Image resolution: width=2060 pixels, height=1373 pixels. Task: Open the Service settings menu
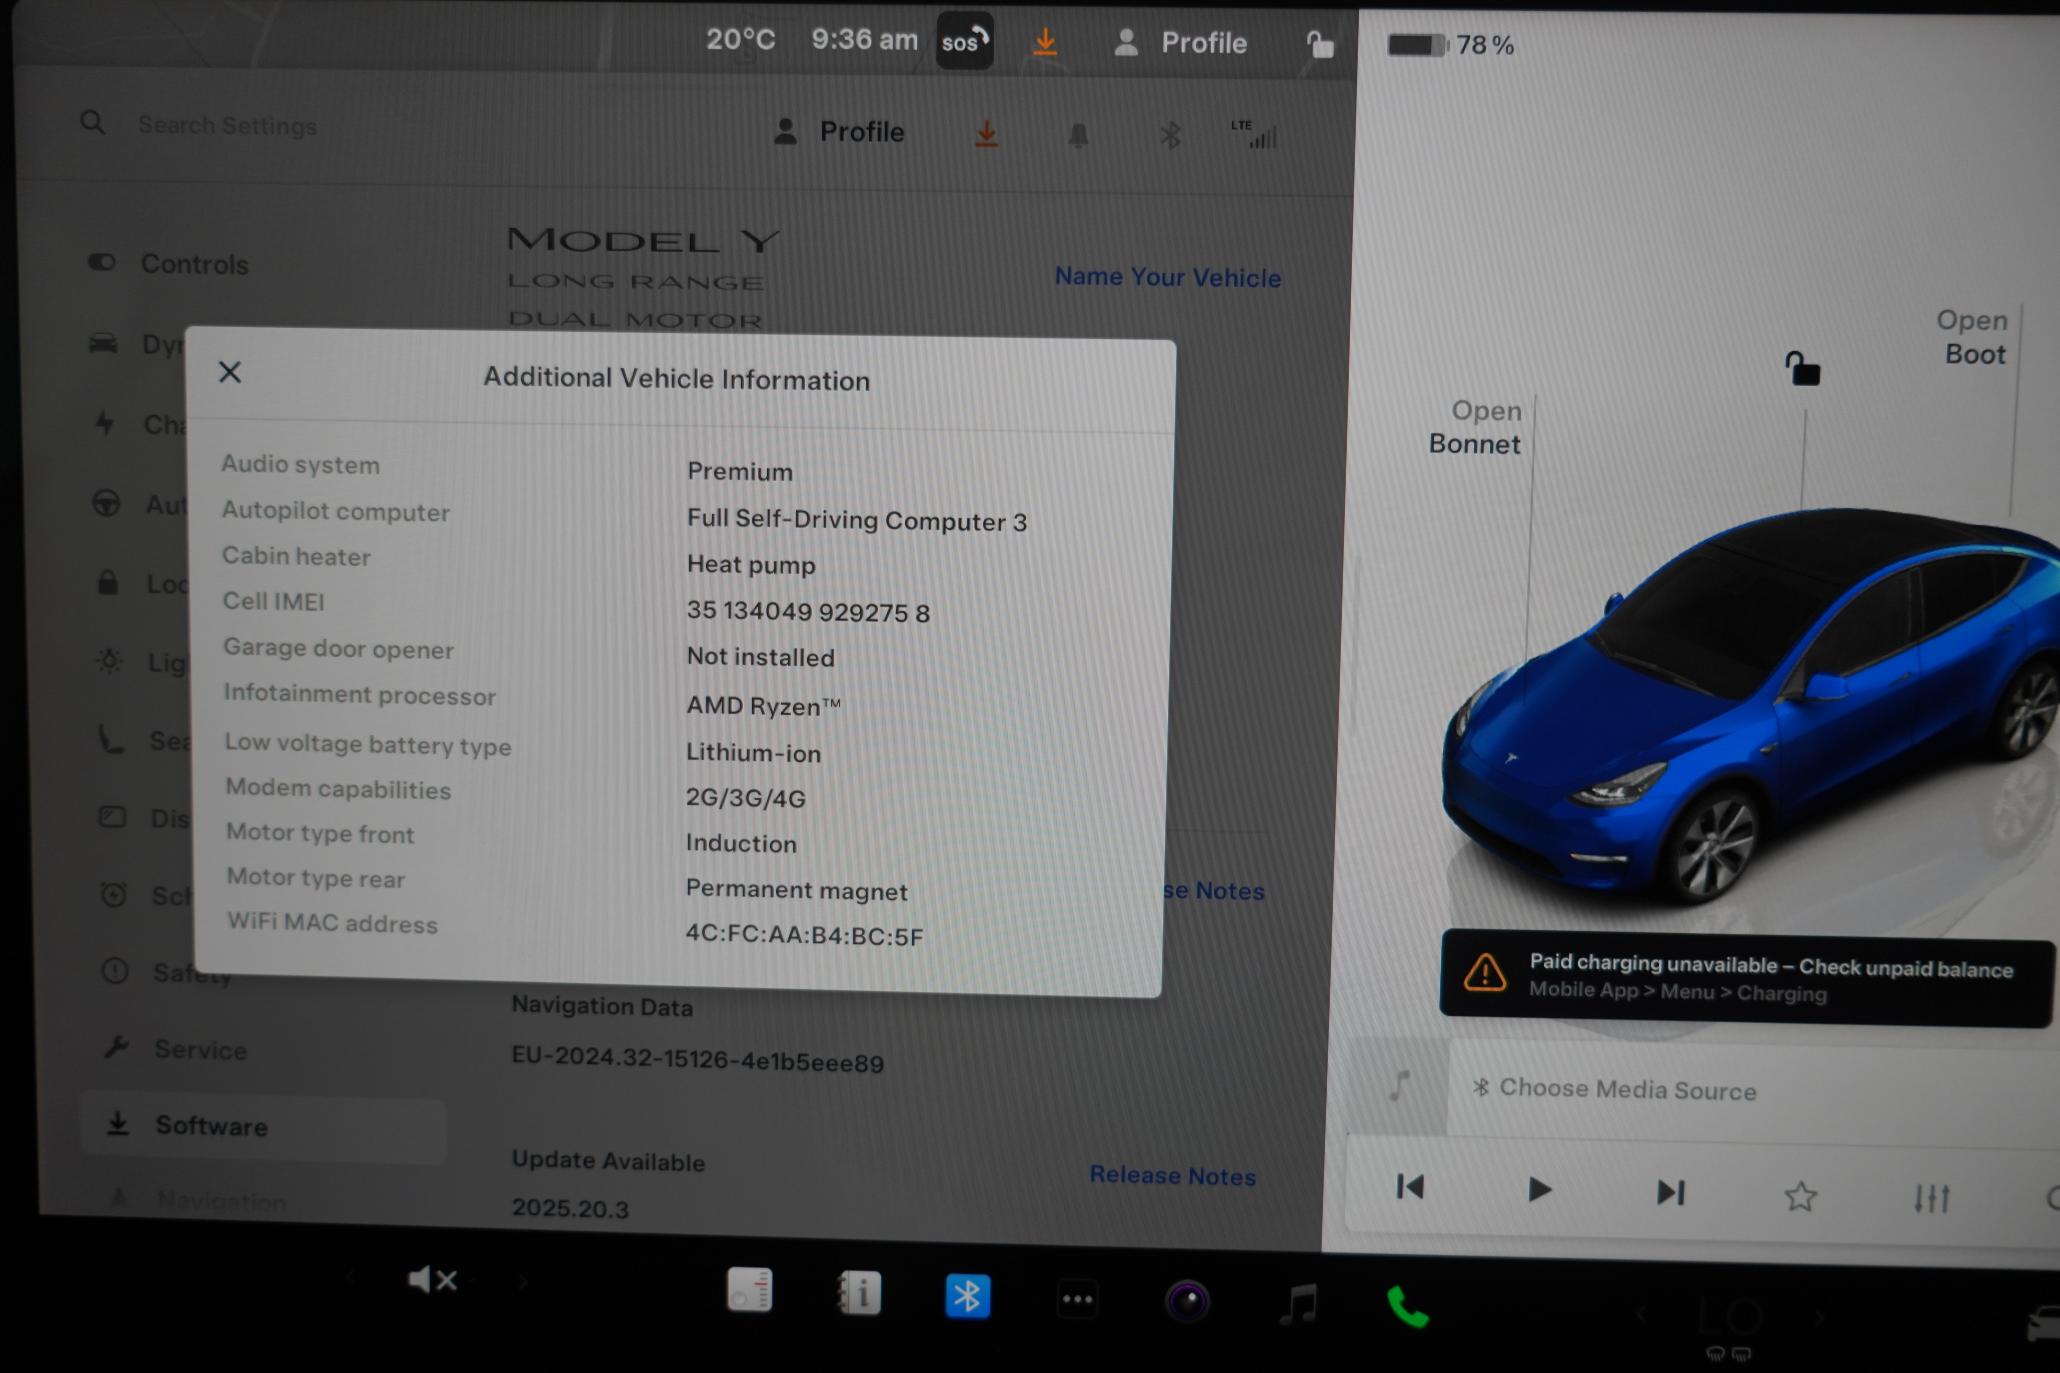[x=175, y=1049]
